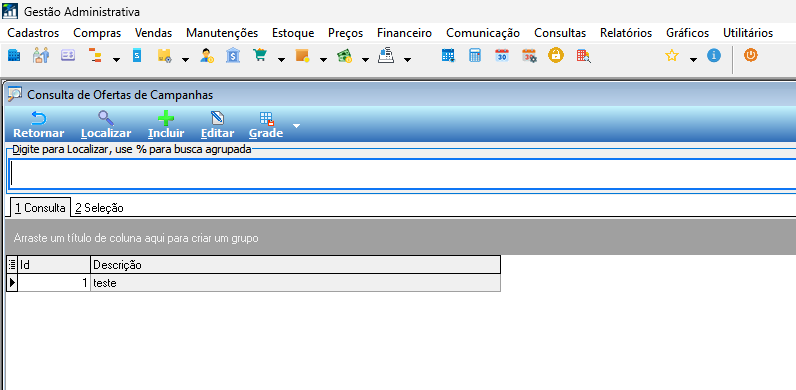Click the green money bills icon

tap(344, 55)
